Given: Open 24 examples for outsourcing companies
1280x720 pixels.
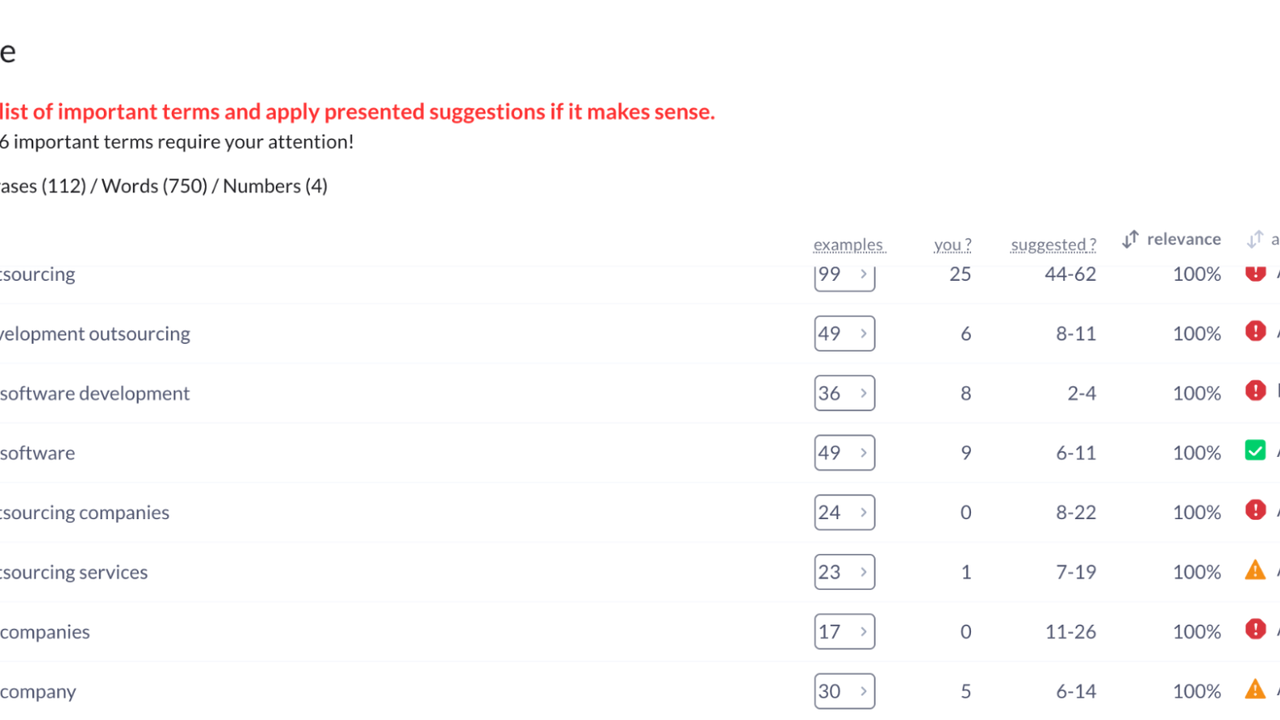Looking at the screenshot, I should 844,513.
